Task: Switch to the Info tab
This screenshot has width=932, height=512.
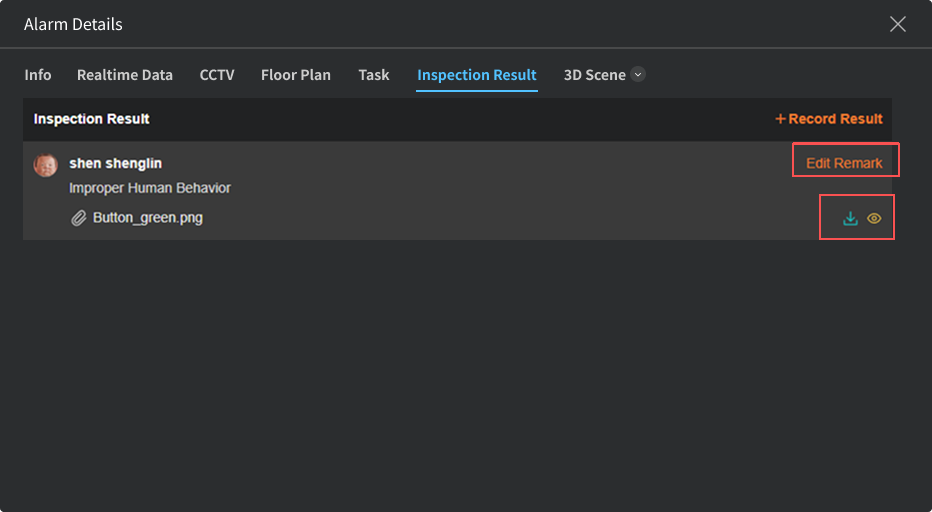Action: (x=38, y=75)
